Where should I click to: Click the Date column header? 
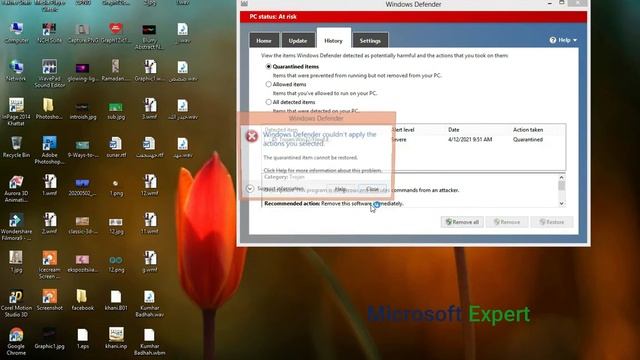453,130
